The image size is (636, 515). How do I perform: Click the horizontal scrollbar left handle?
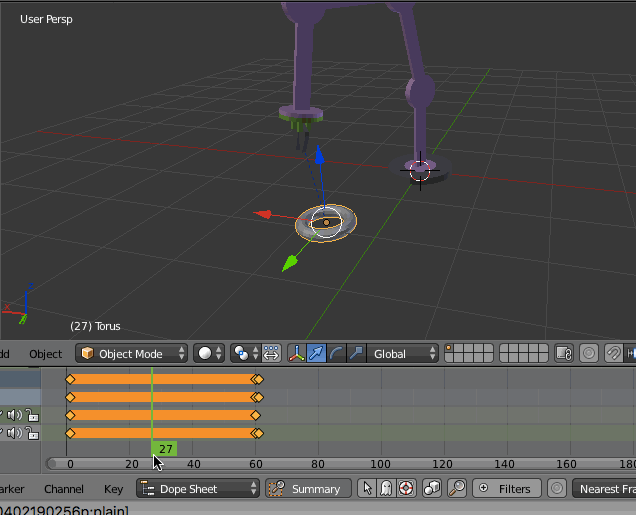[x=51, y=464]
